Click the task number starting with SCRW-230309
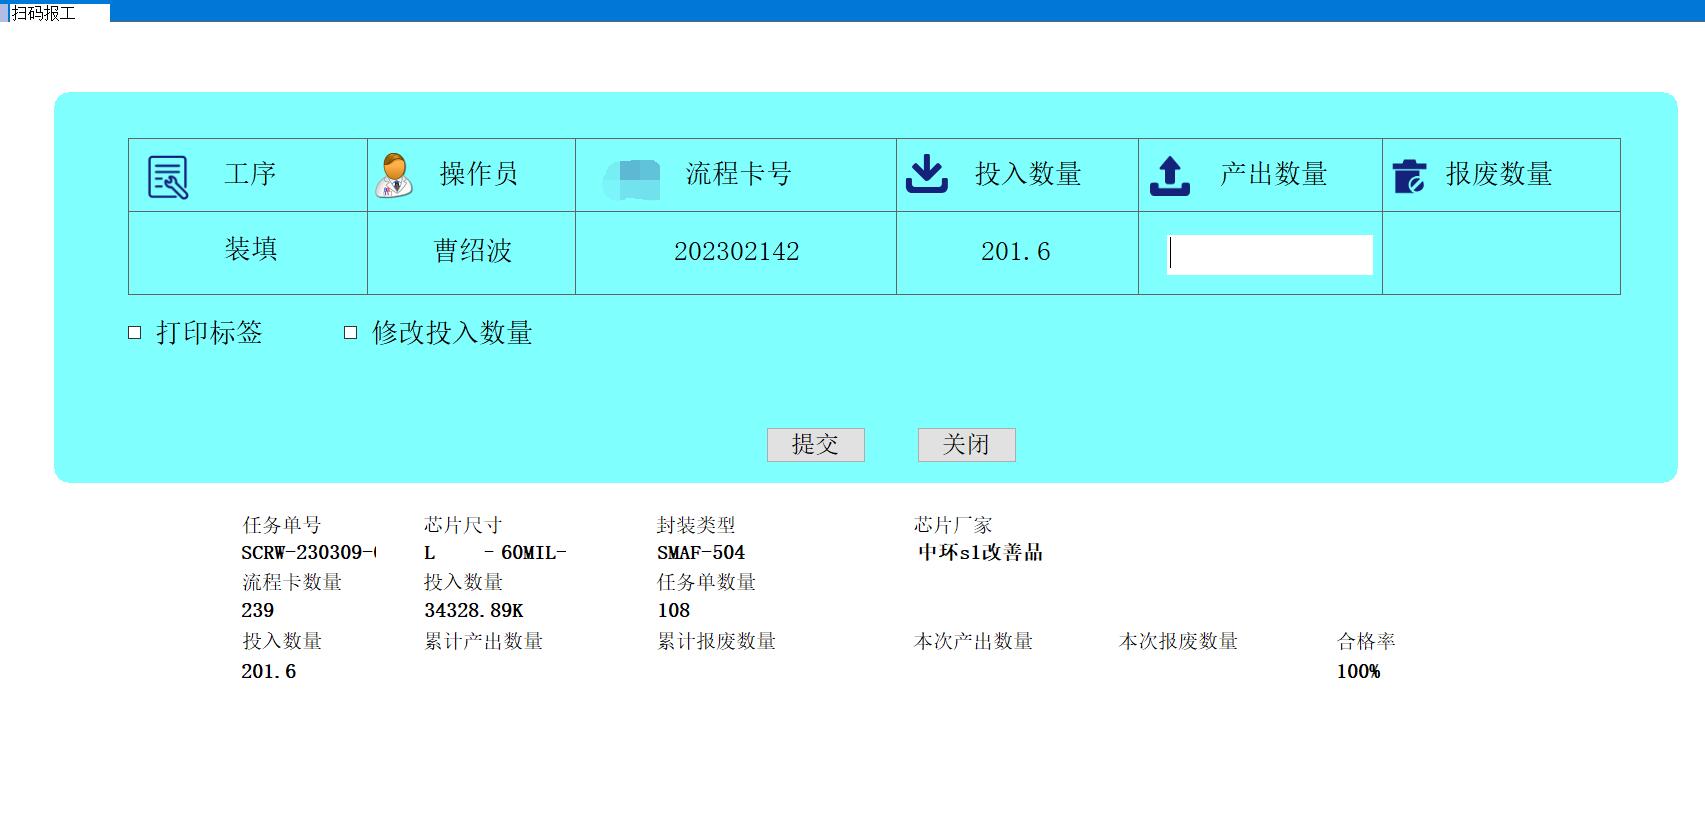 308,553
